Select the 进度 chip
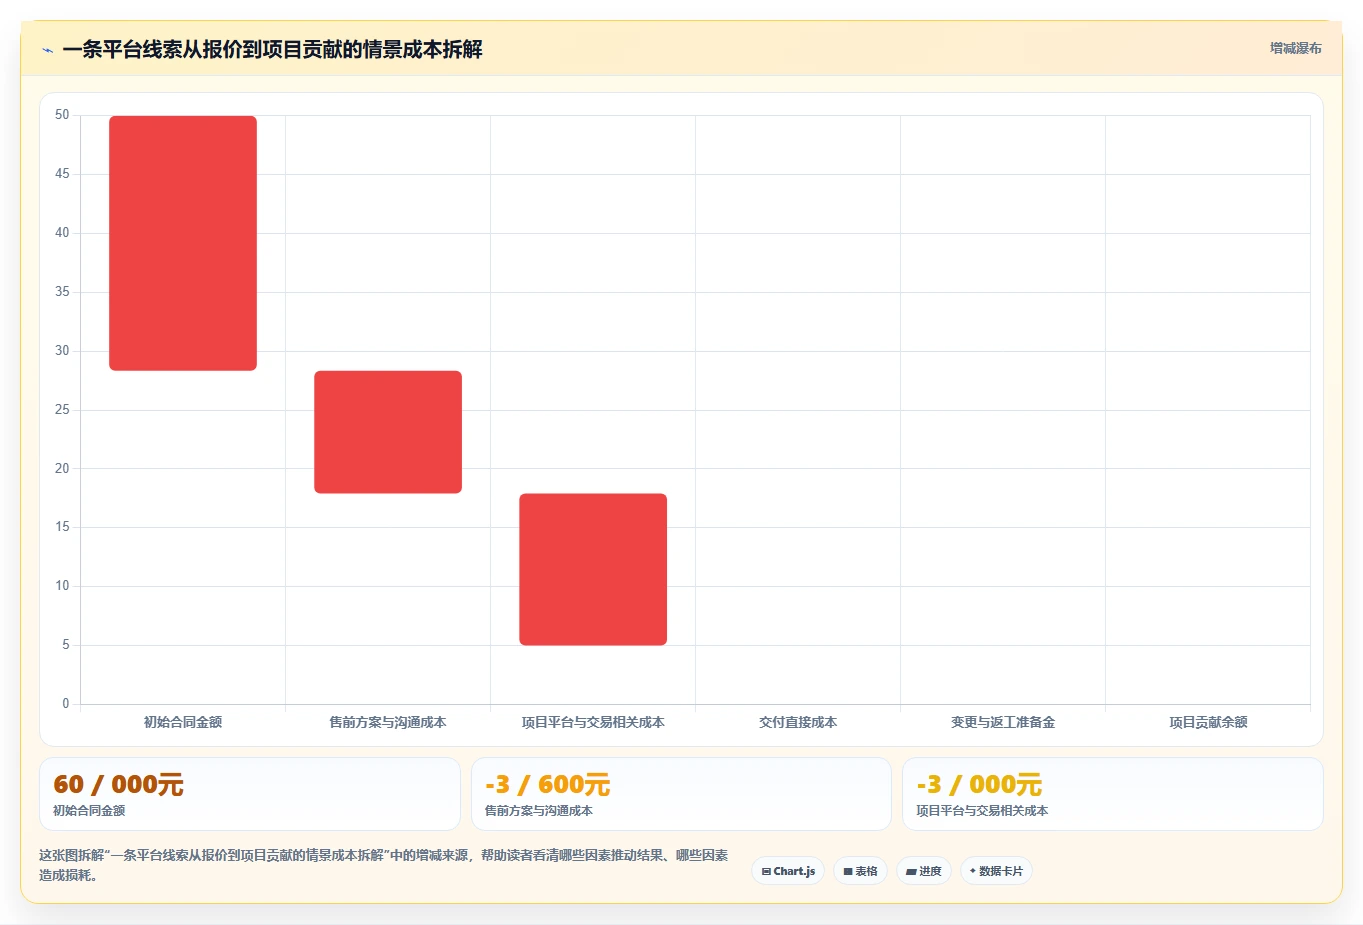 (x=924, y=871)
